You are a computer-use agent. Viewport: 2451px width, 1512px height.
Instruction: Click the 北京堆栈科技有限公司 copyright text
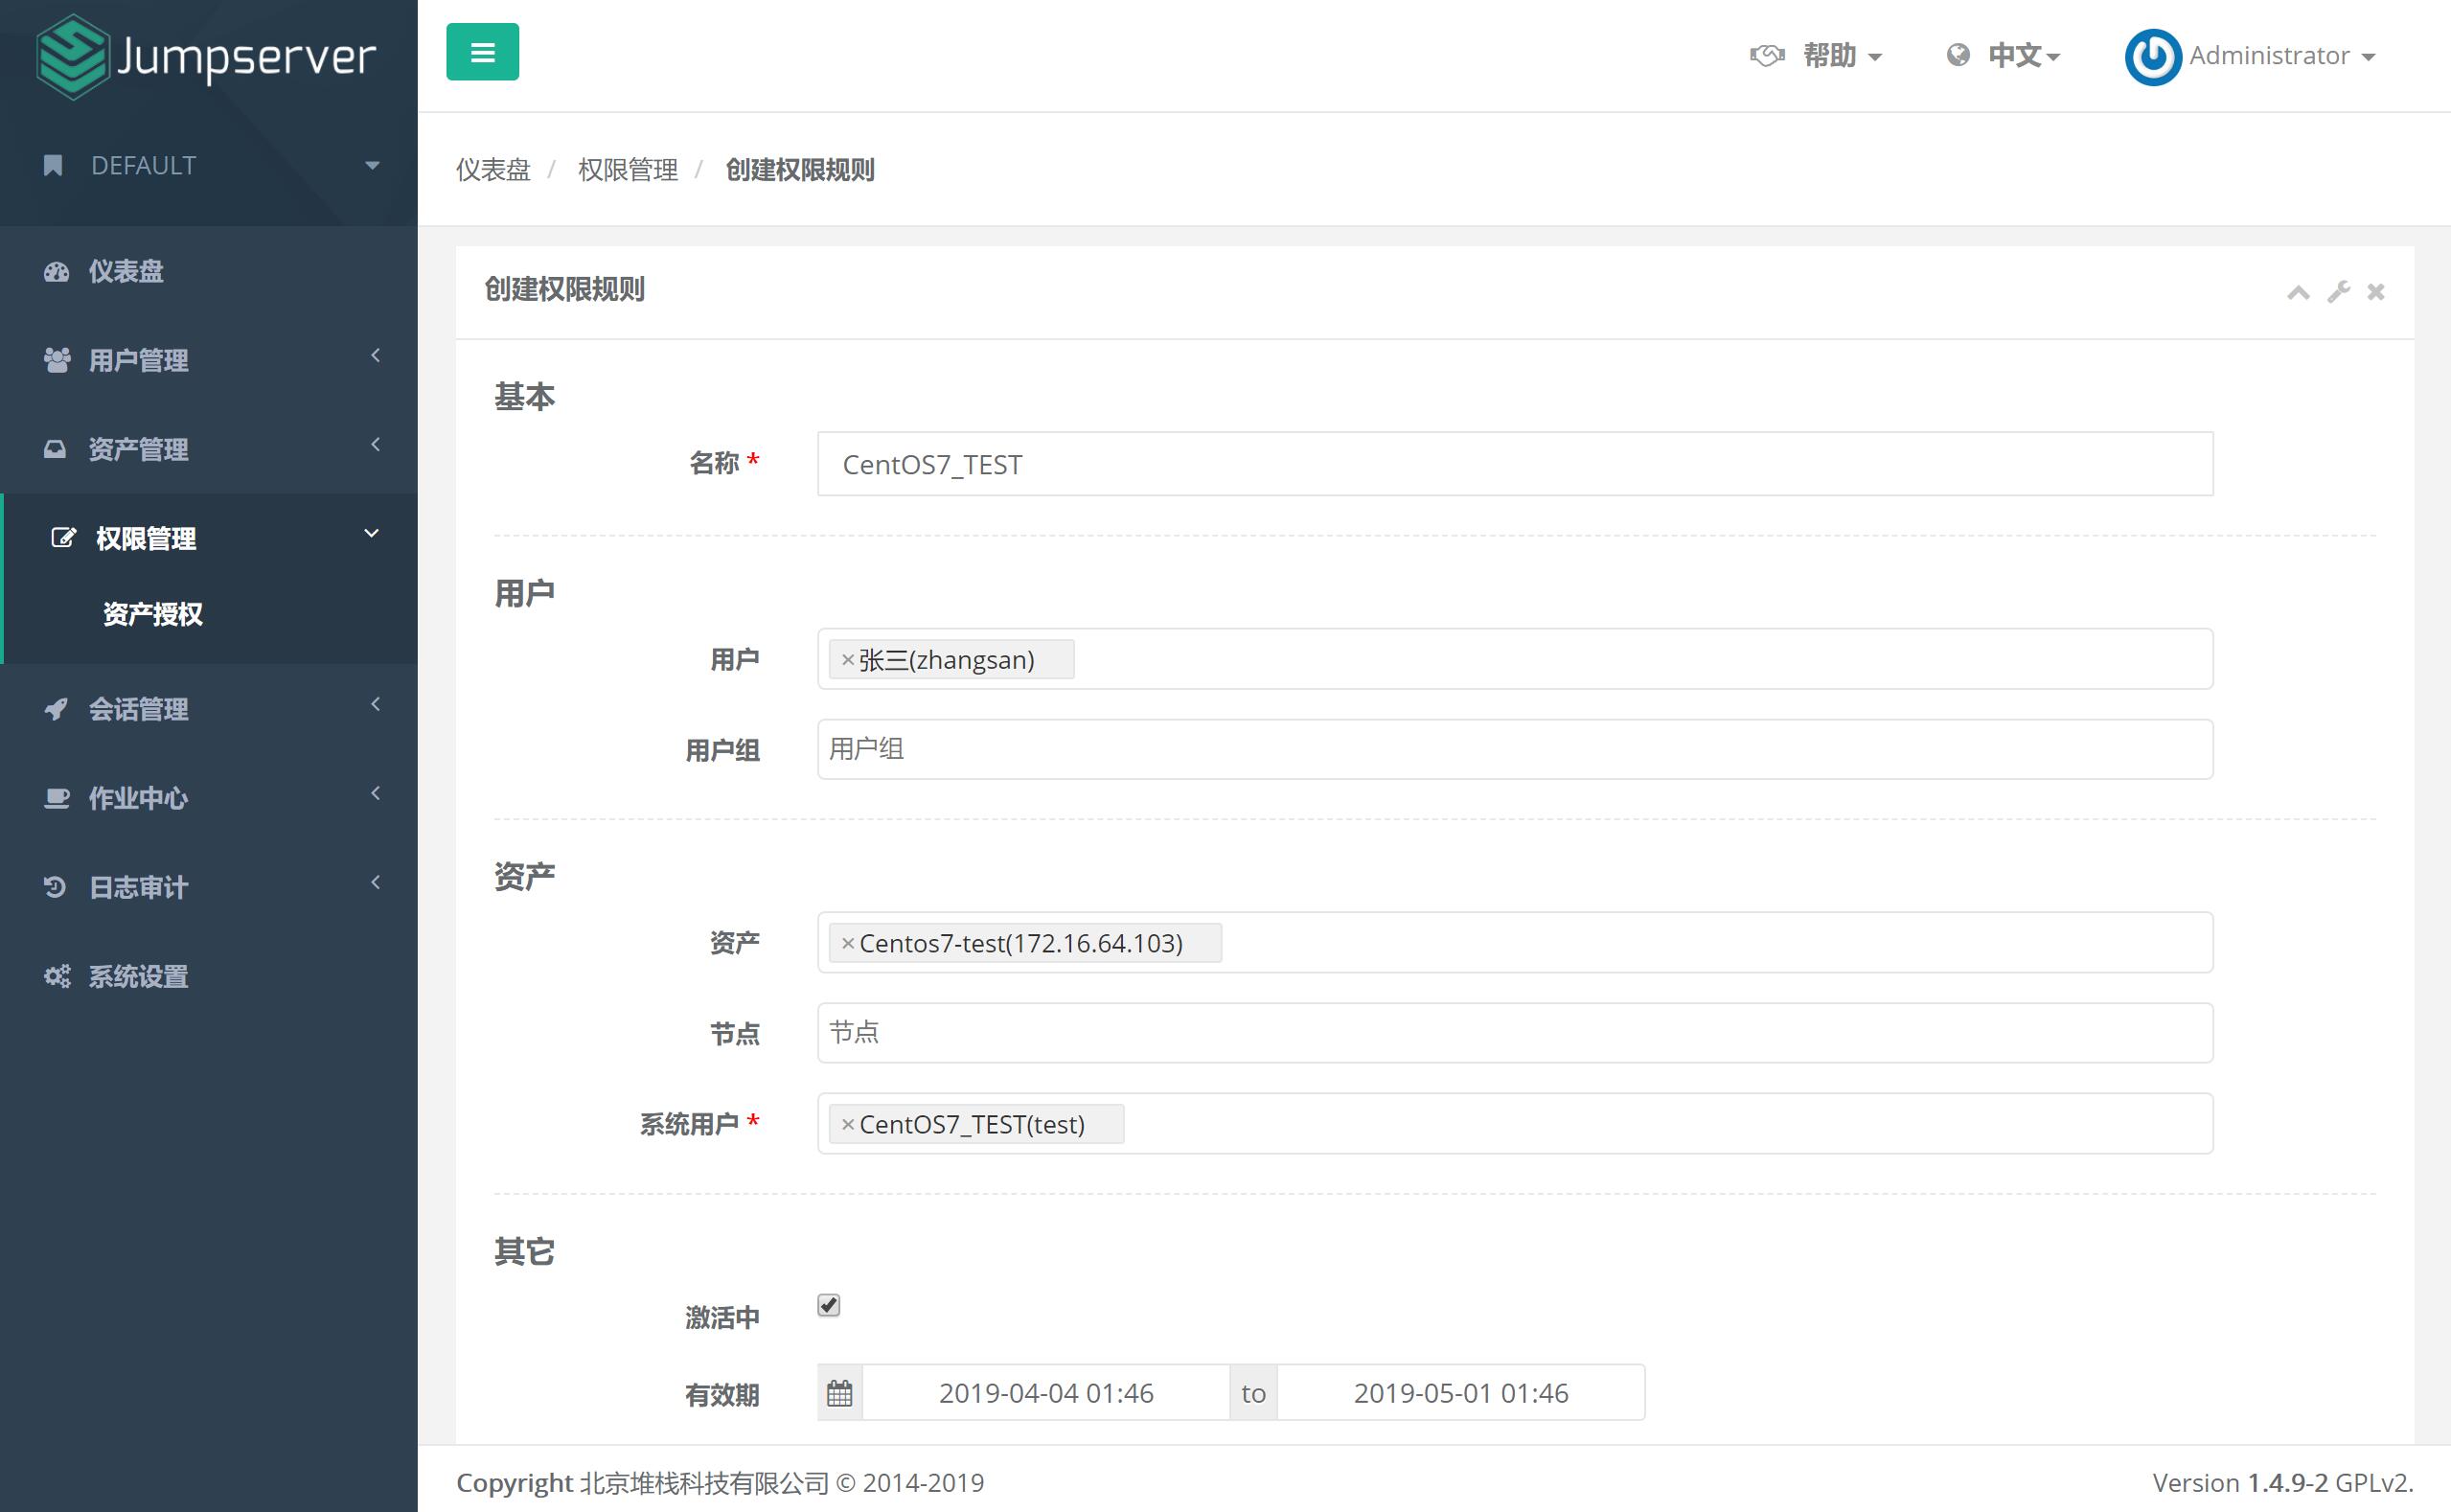(704, 1482)
